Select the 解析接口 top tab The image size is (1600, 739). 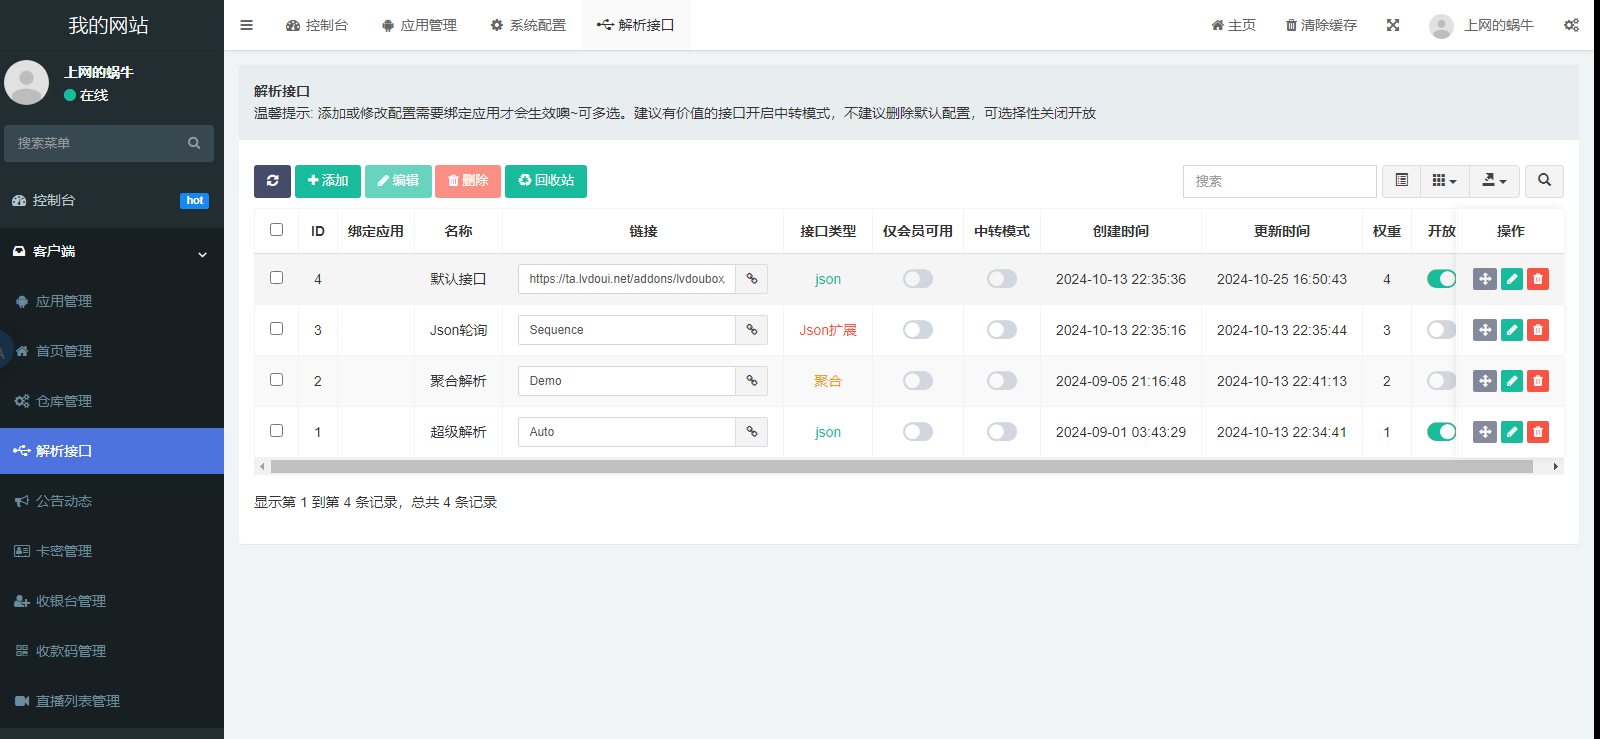[x=636, y=25]
